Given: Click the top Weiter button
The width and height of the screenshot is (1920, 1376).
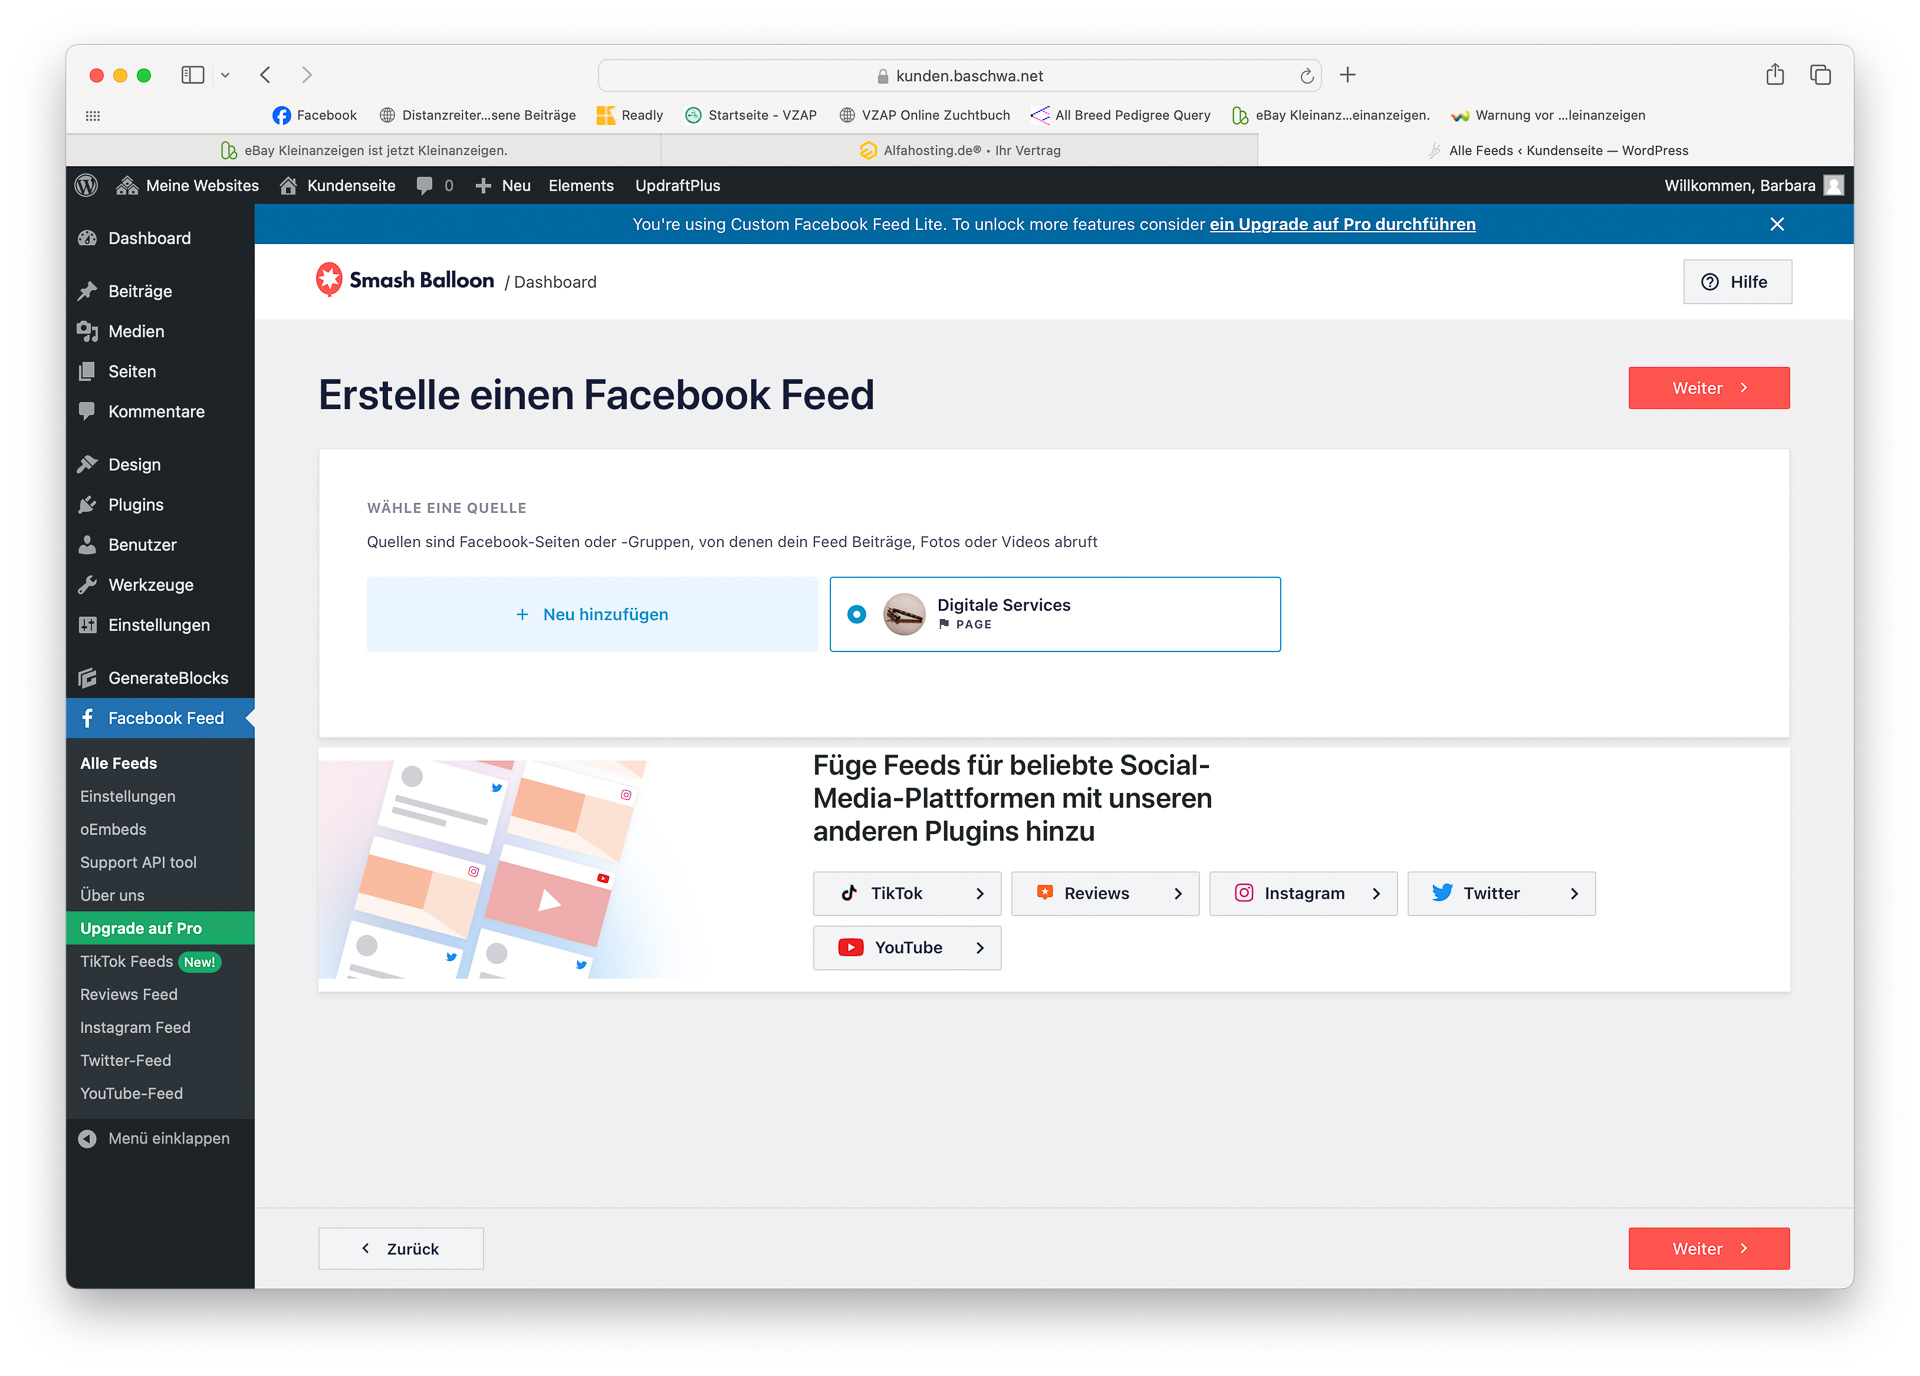Looking at the screenshot, I should pyautogui.click(x=1708, y=388).
